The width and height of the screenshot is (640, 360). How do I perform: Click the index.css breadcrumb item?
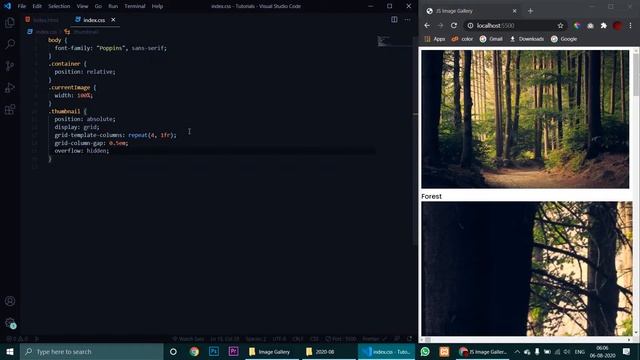tap(42, 31)
